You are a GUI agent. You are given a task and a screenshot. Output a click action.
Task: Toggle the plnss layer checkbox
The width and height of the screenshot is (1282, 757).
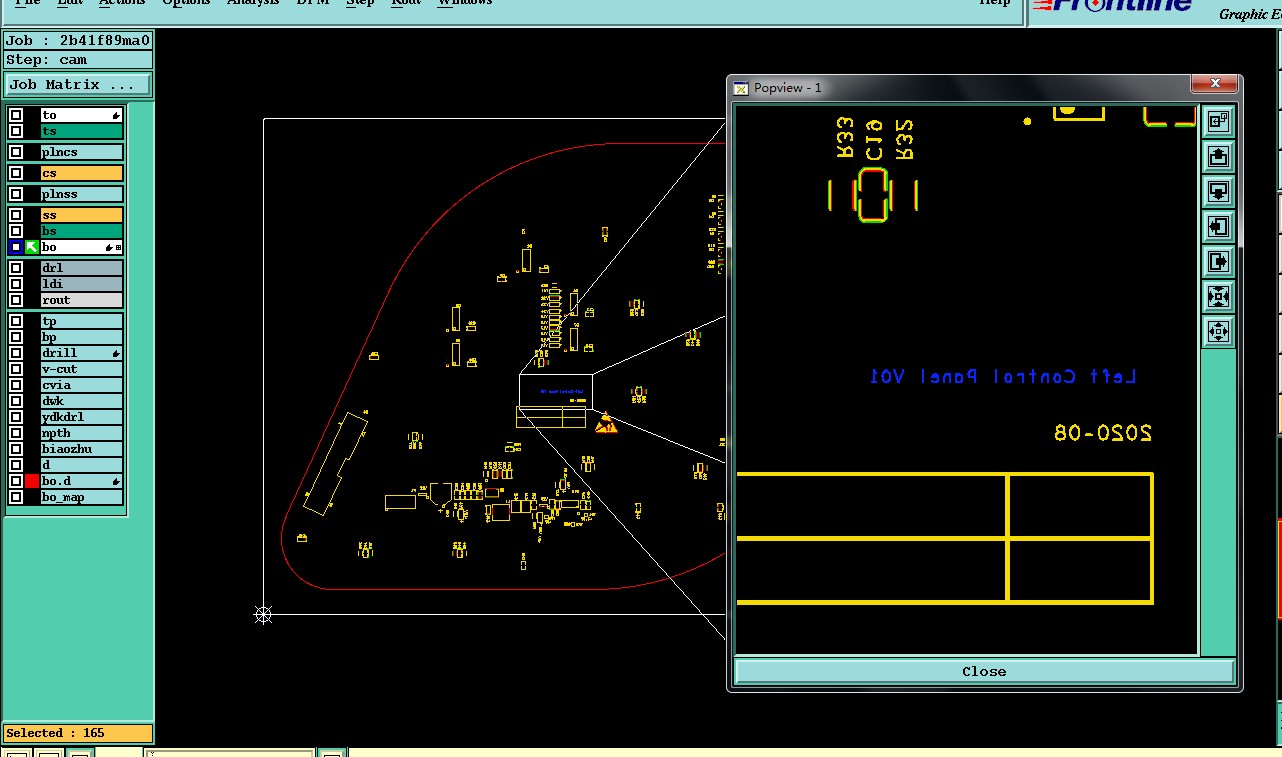click(x=16, y=194)
